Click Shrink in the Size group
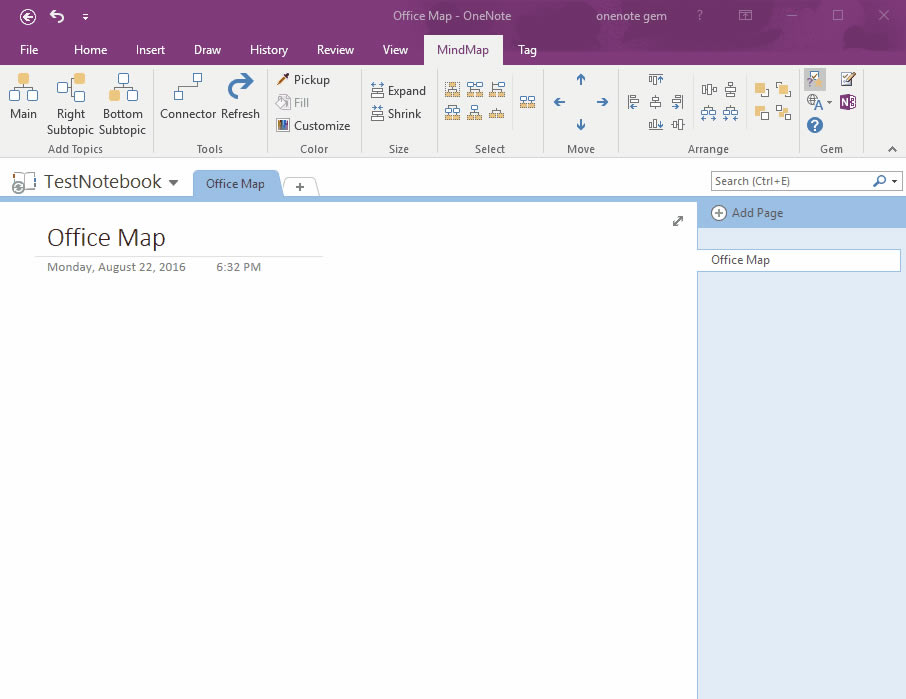 coord(397,114)
